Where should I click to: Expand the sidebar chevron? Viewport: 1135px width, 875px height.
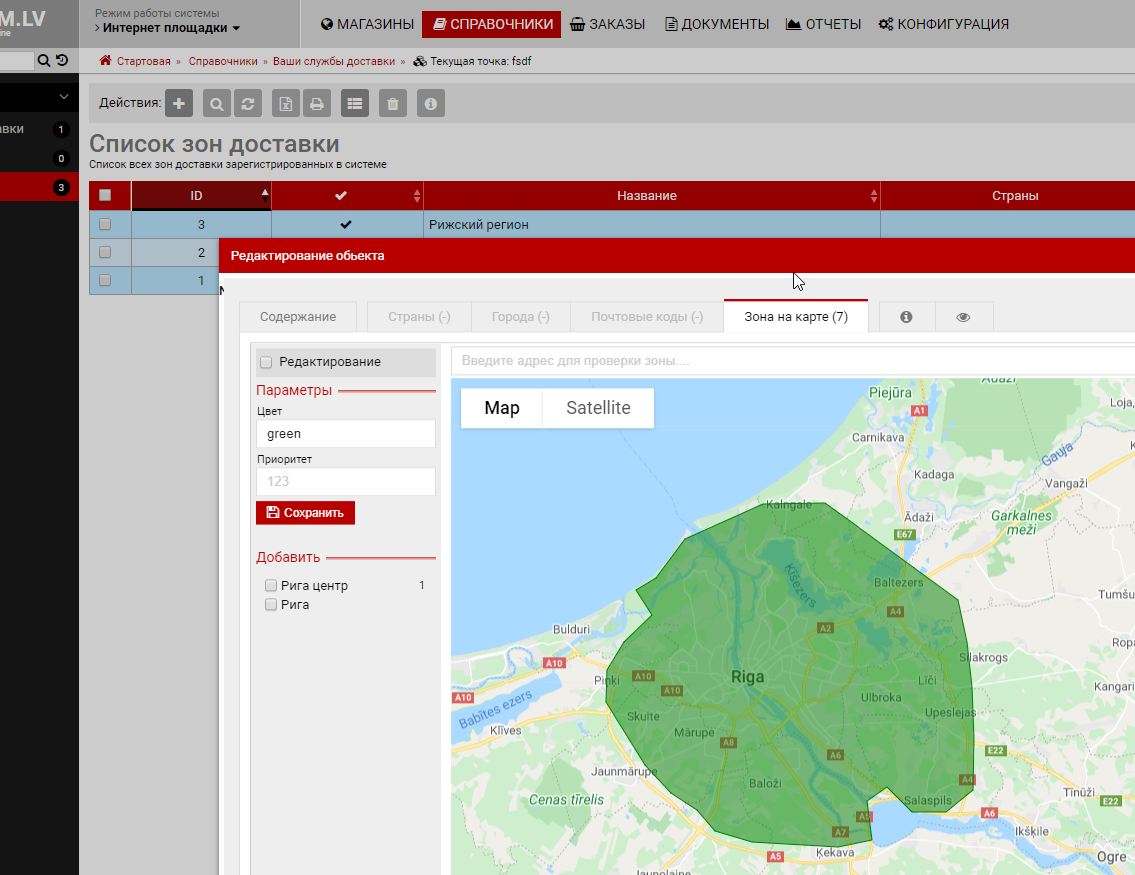pyautogui.click(x=64, y=97)
